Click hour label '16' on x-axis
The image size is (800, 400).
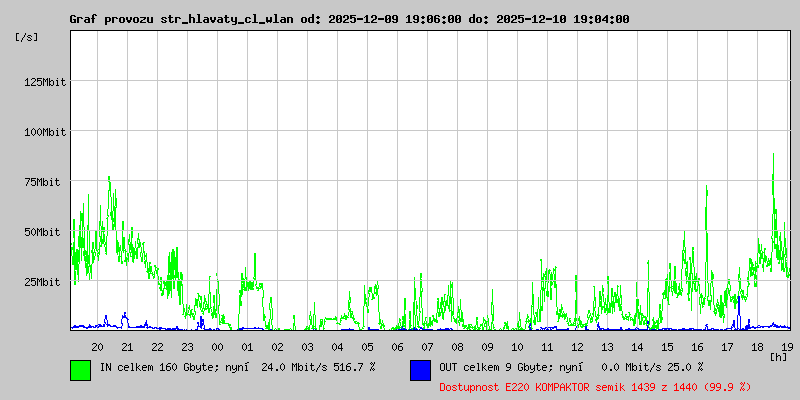[697, 347]
